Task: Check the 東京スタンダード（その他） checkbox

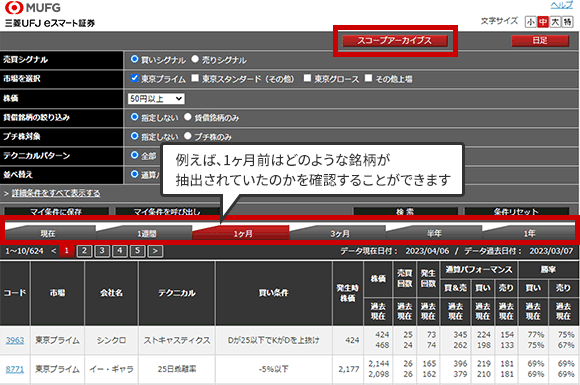Action: (x=195, y=78)
